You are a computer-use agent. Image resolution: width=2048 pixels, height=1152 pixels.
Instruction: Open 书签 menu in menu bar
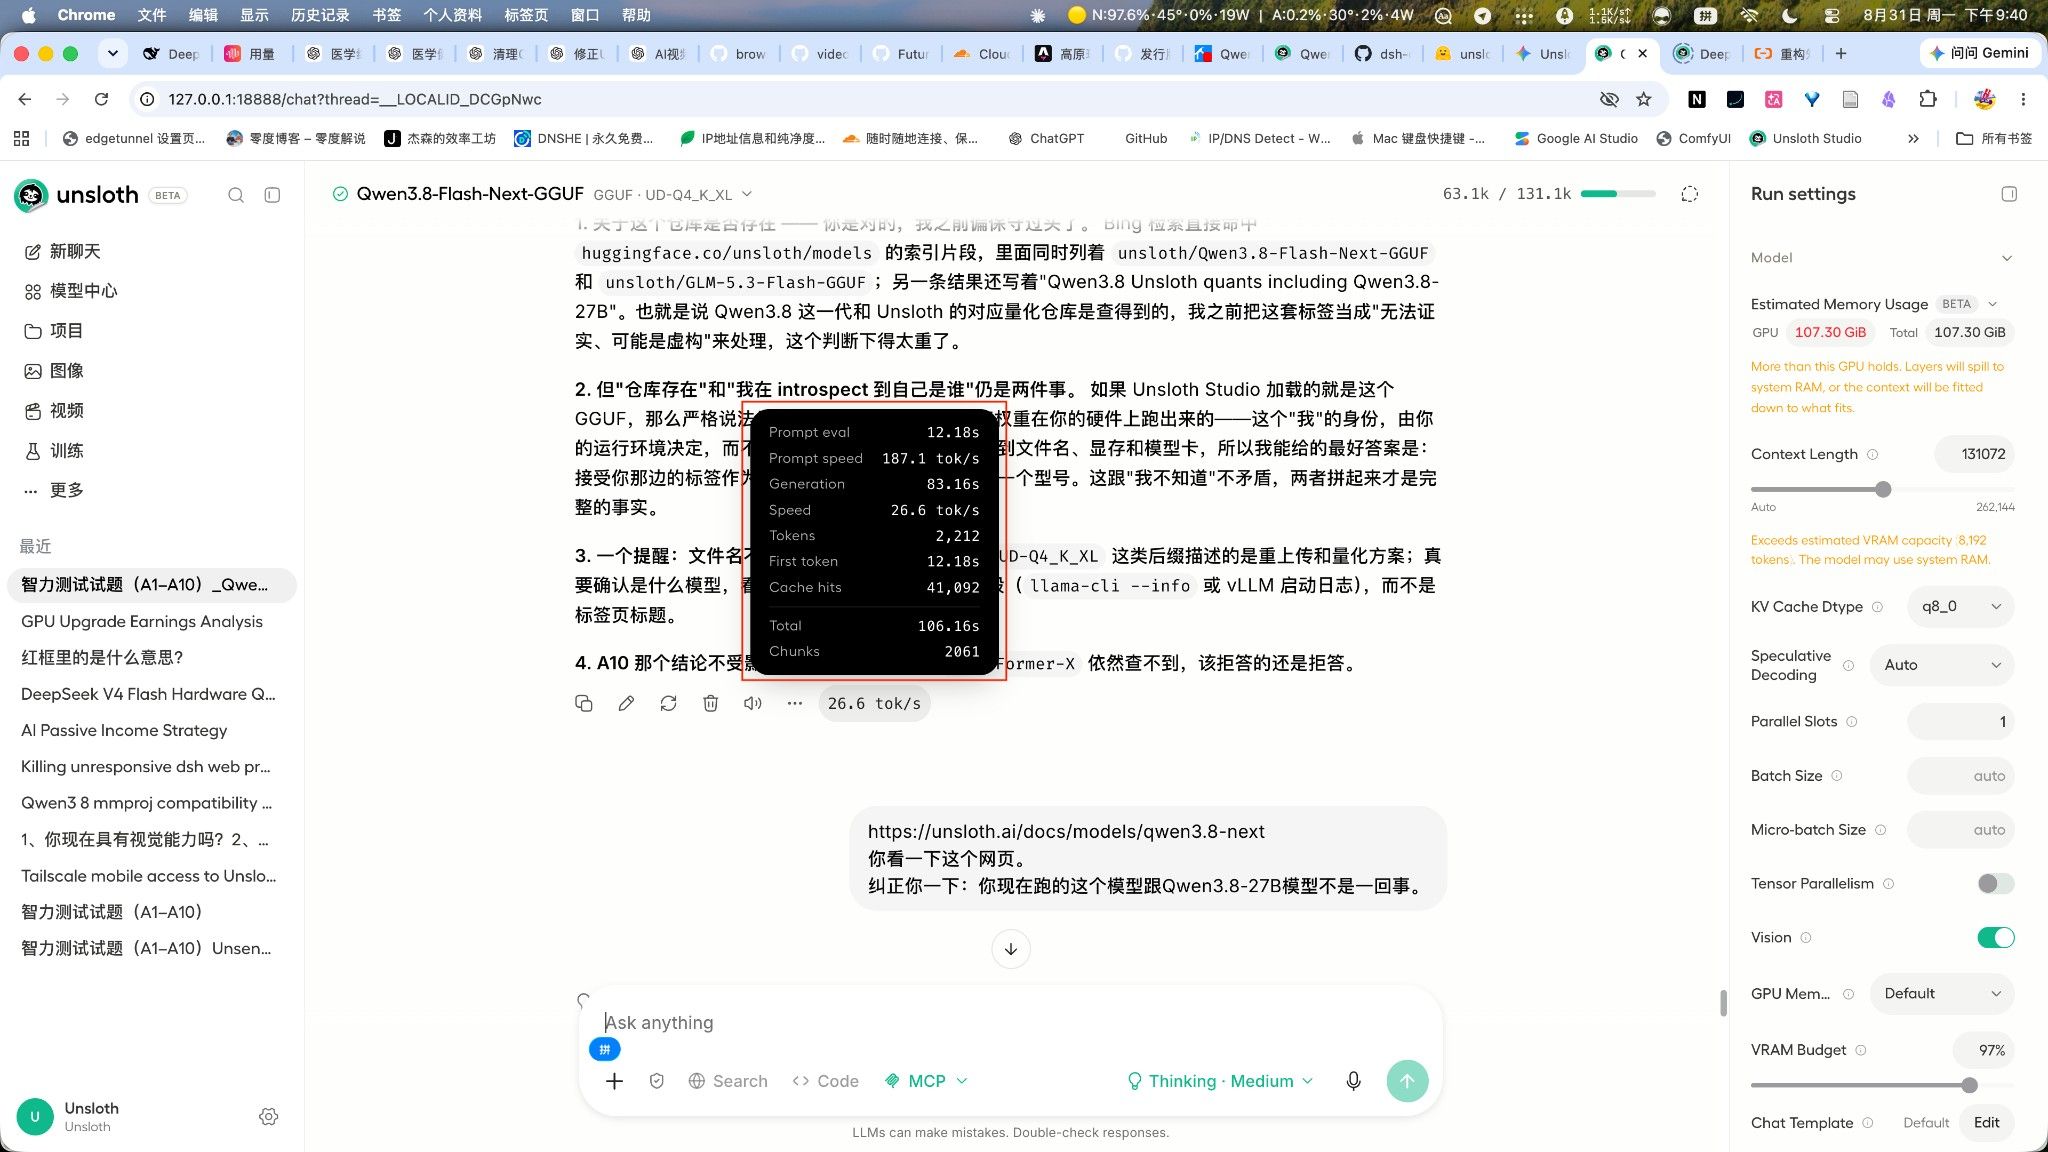387,15
